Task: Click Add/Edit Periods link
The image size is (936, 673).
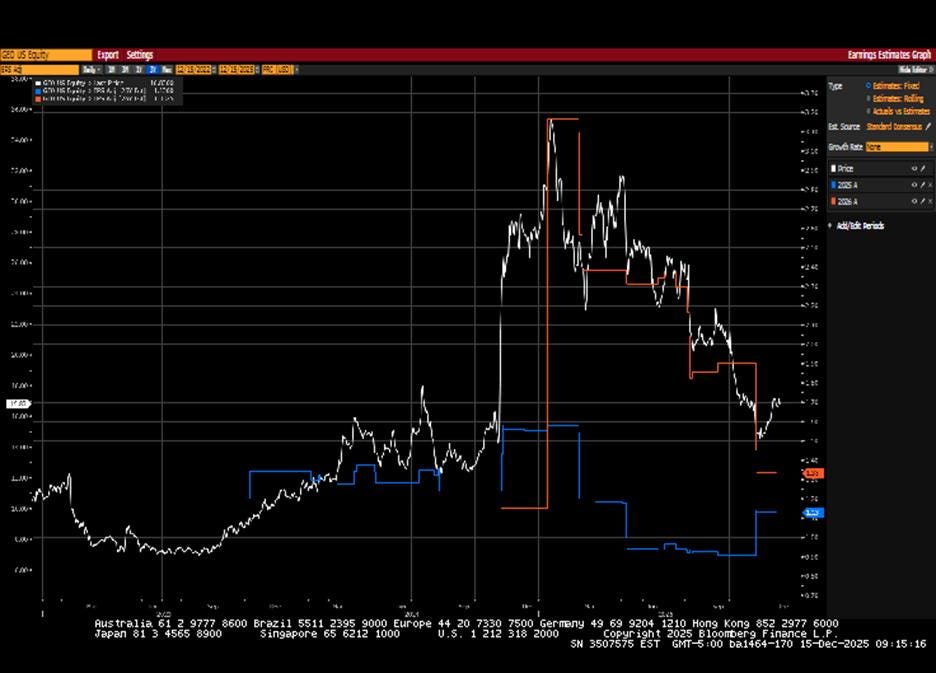Action: (860, 226)
